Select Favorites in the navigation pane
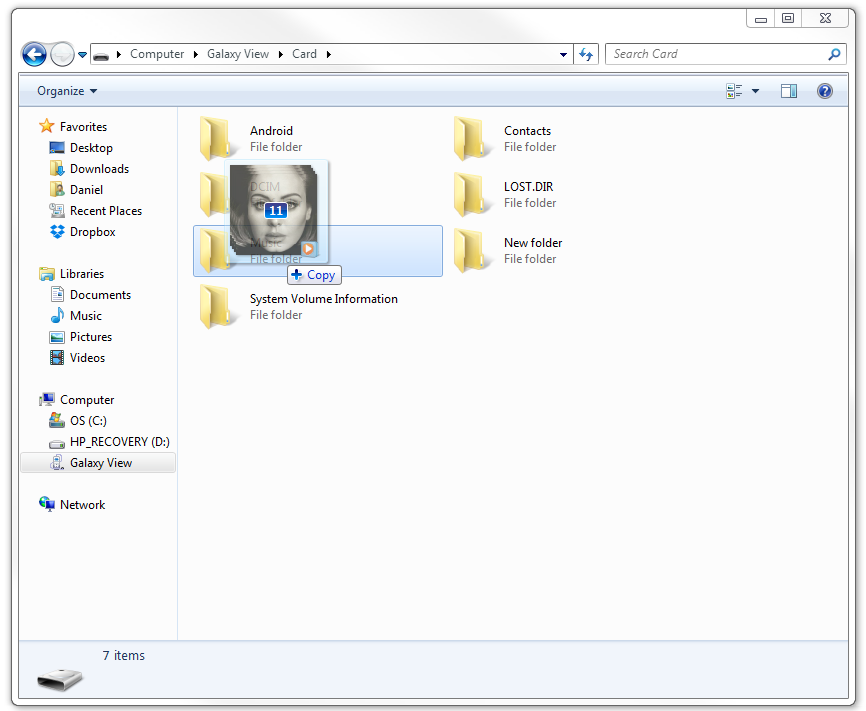866x711 pixels. tap(83, 127)
